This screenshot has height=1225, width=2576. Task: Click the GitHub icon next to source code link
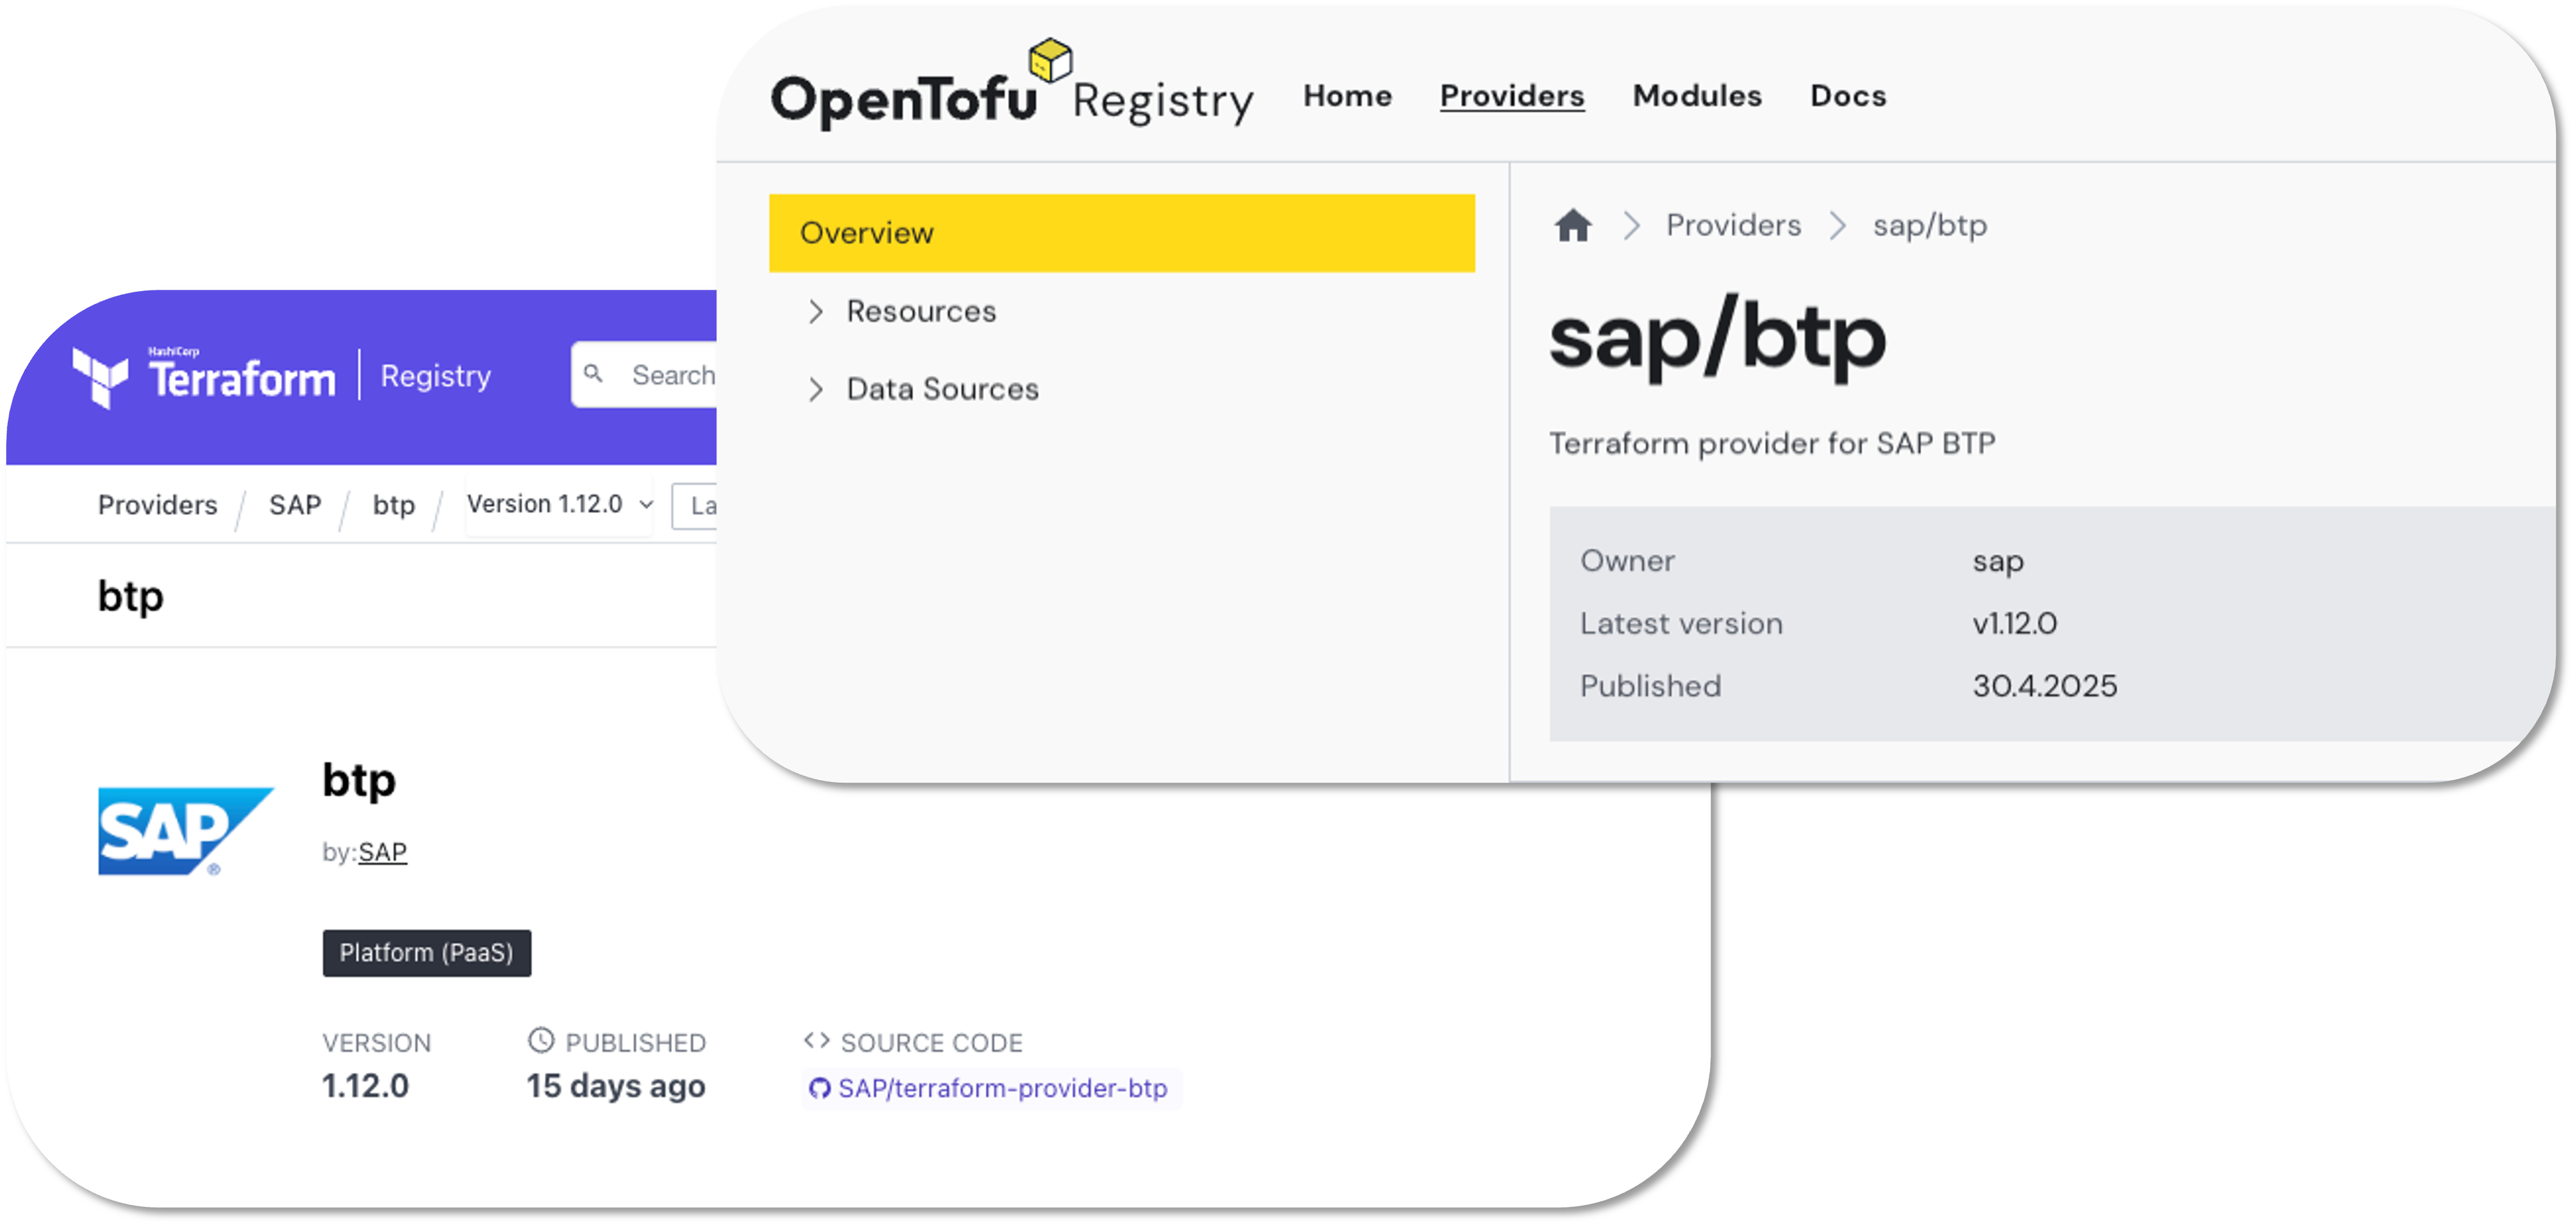click(819, 1088)
